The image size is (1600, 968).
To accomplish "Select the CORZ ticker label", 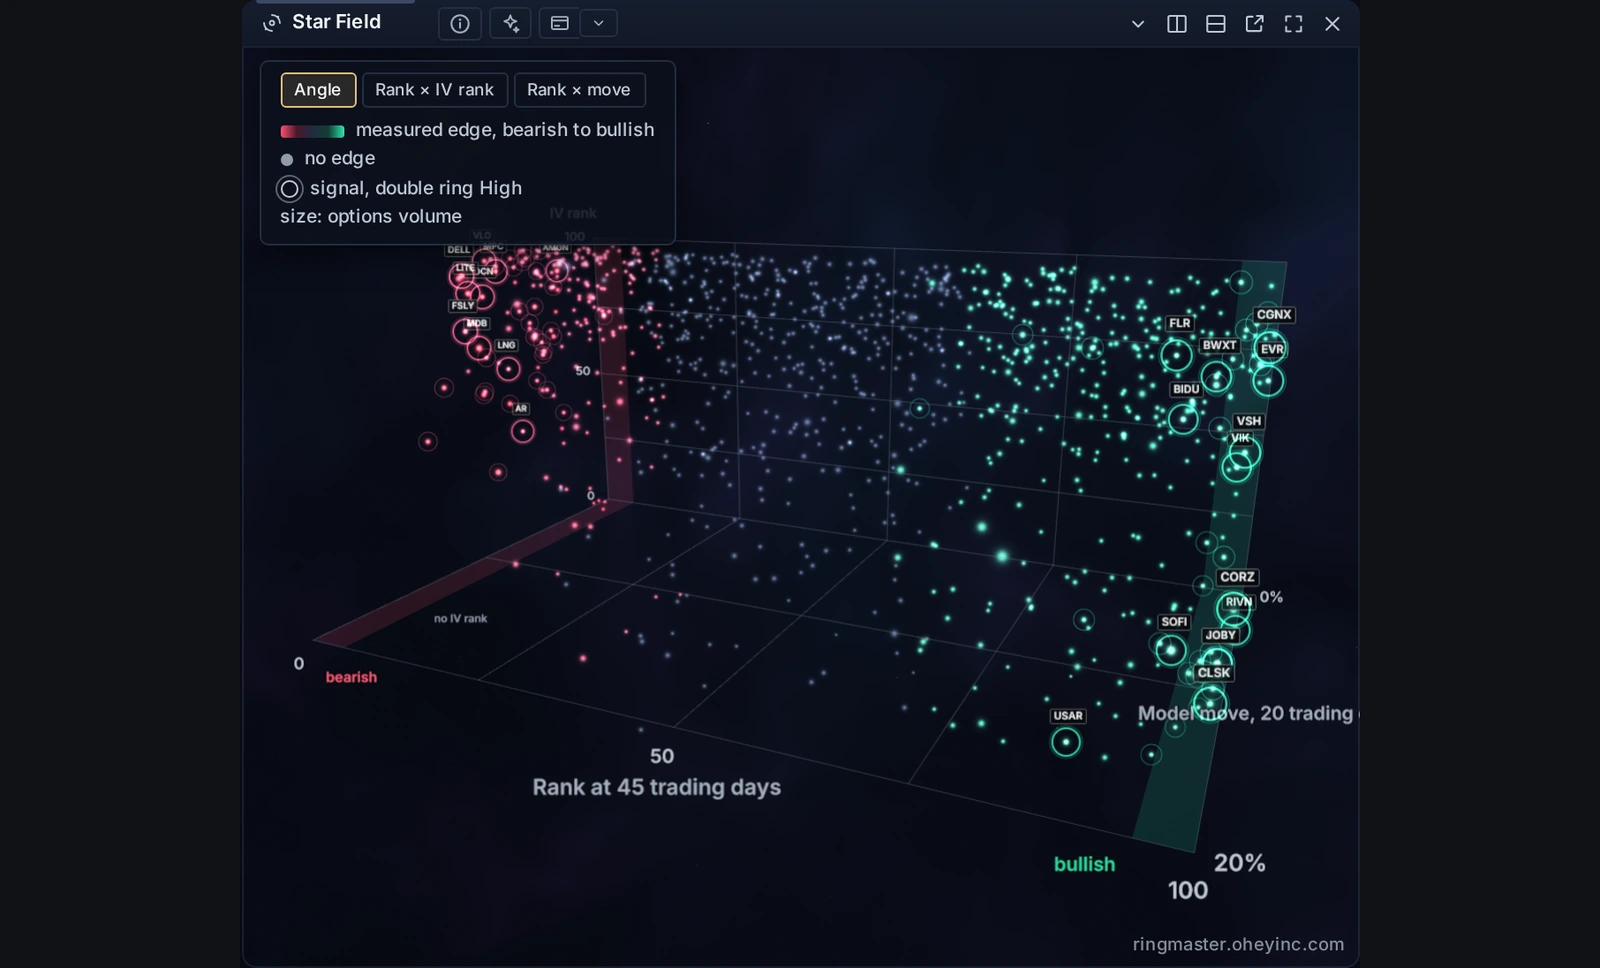I will point(1237,577).
